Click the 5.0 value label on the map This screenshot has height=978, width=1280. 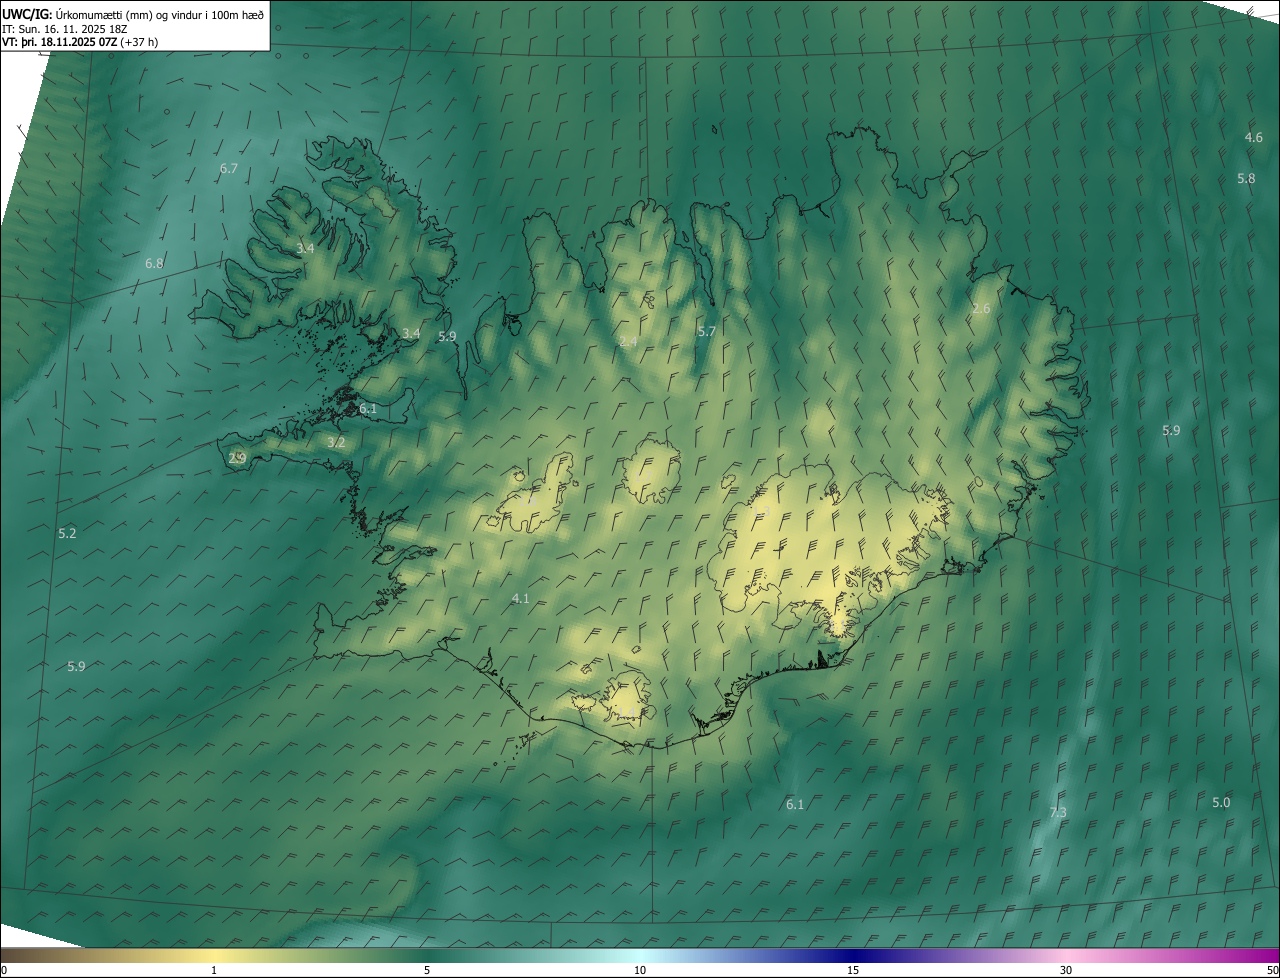(x=1221, y=803)
